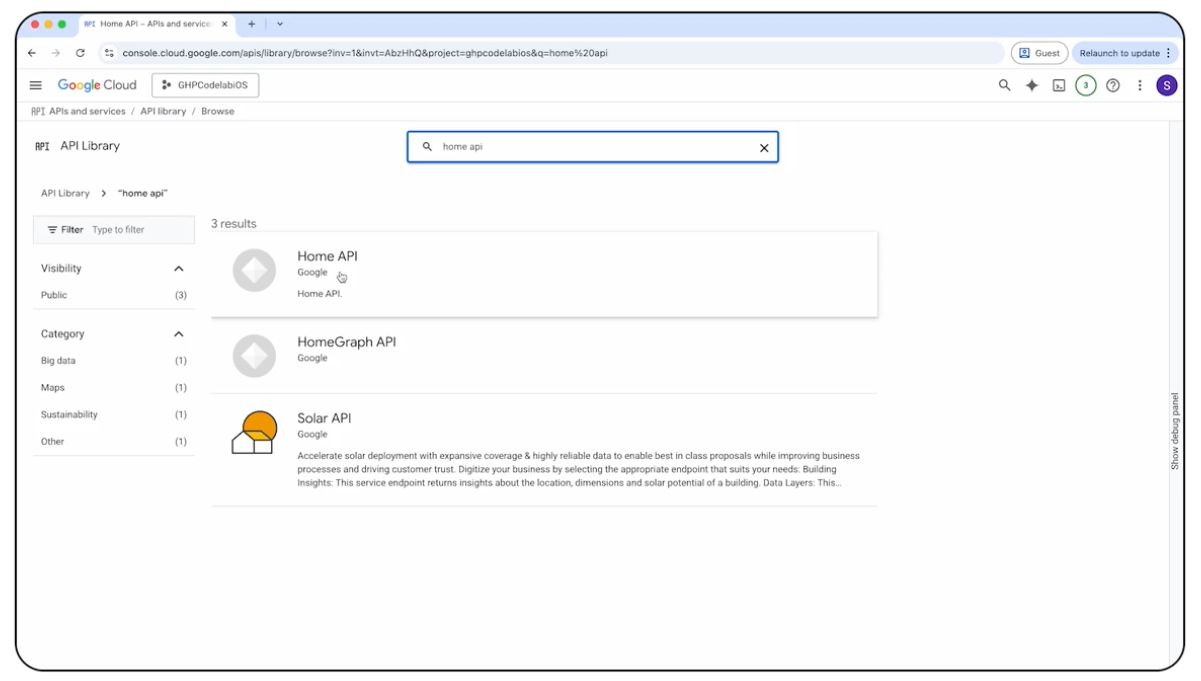Collapse the Visibility filter section

click(179, 269)
